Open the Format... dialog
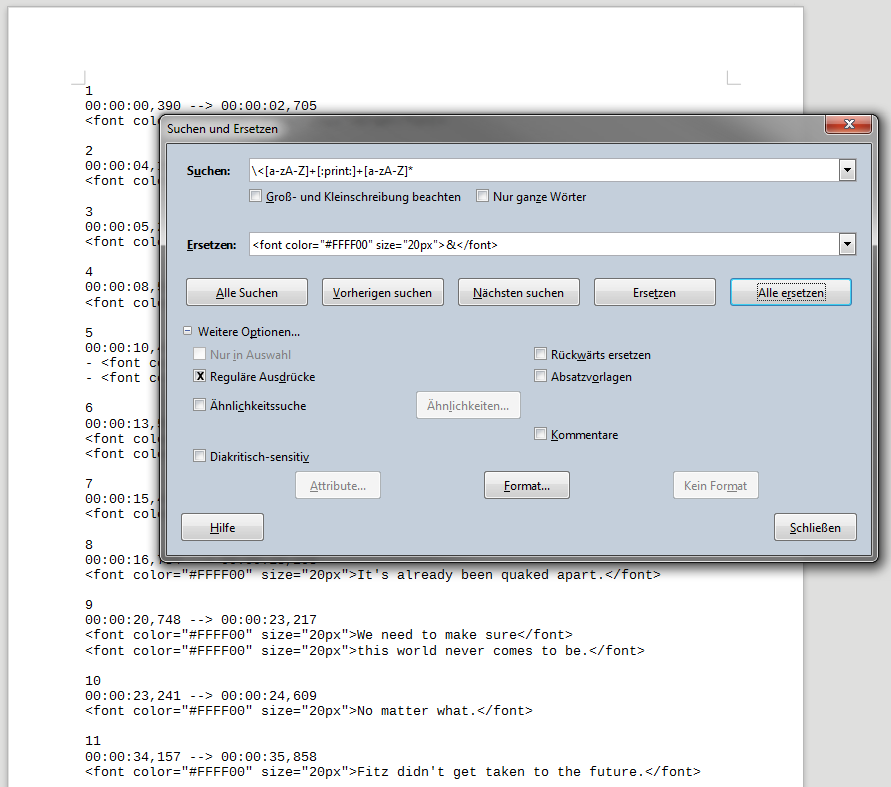The height and width of the screenshot is (787, 891). [527, 485]
